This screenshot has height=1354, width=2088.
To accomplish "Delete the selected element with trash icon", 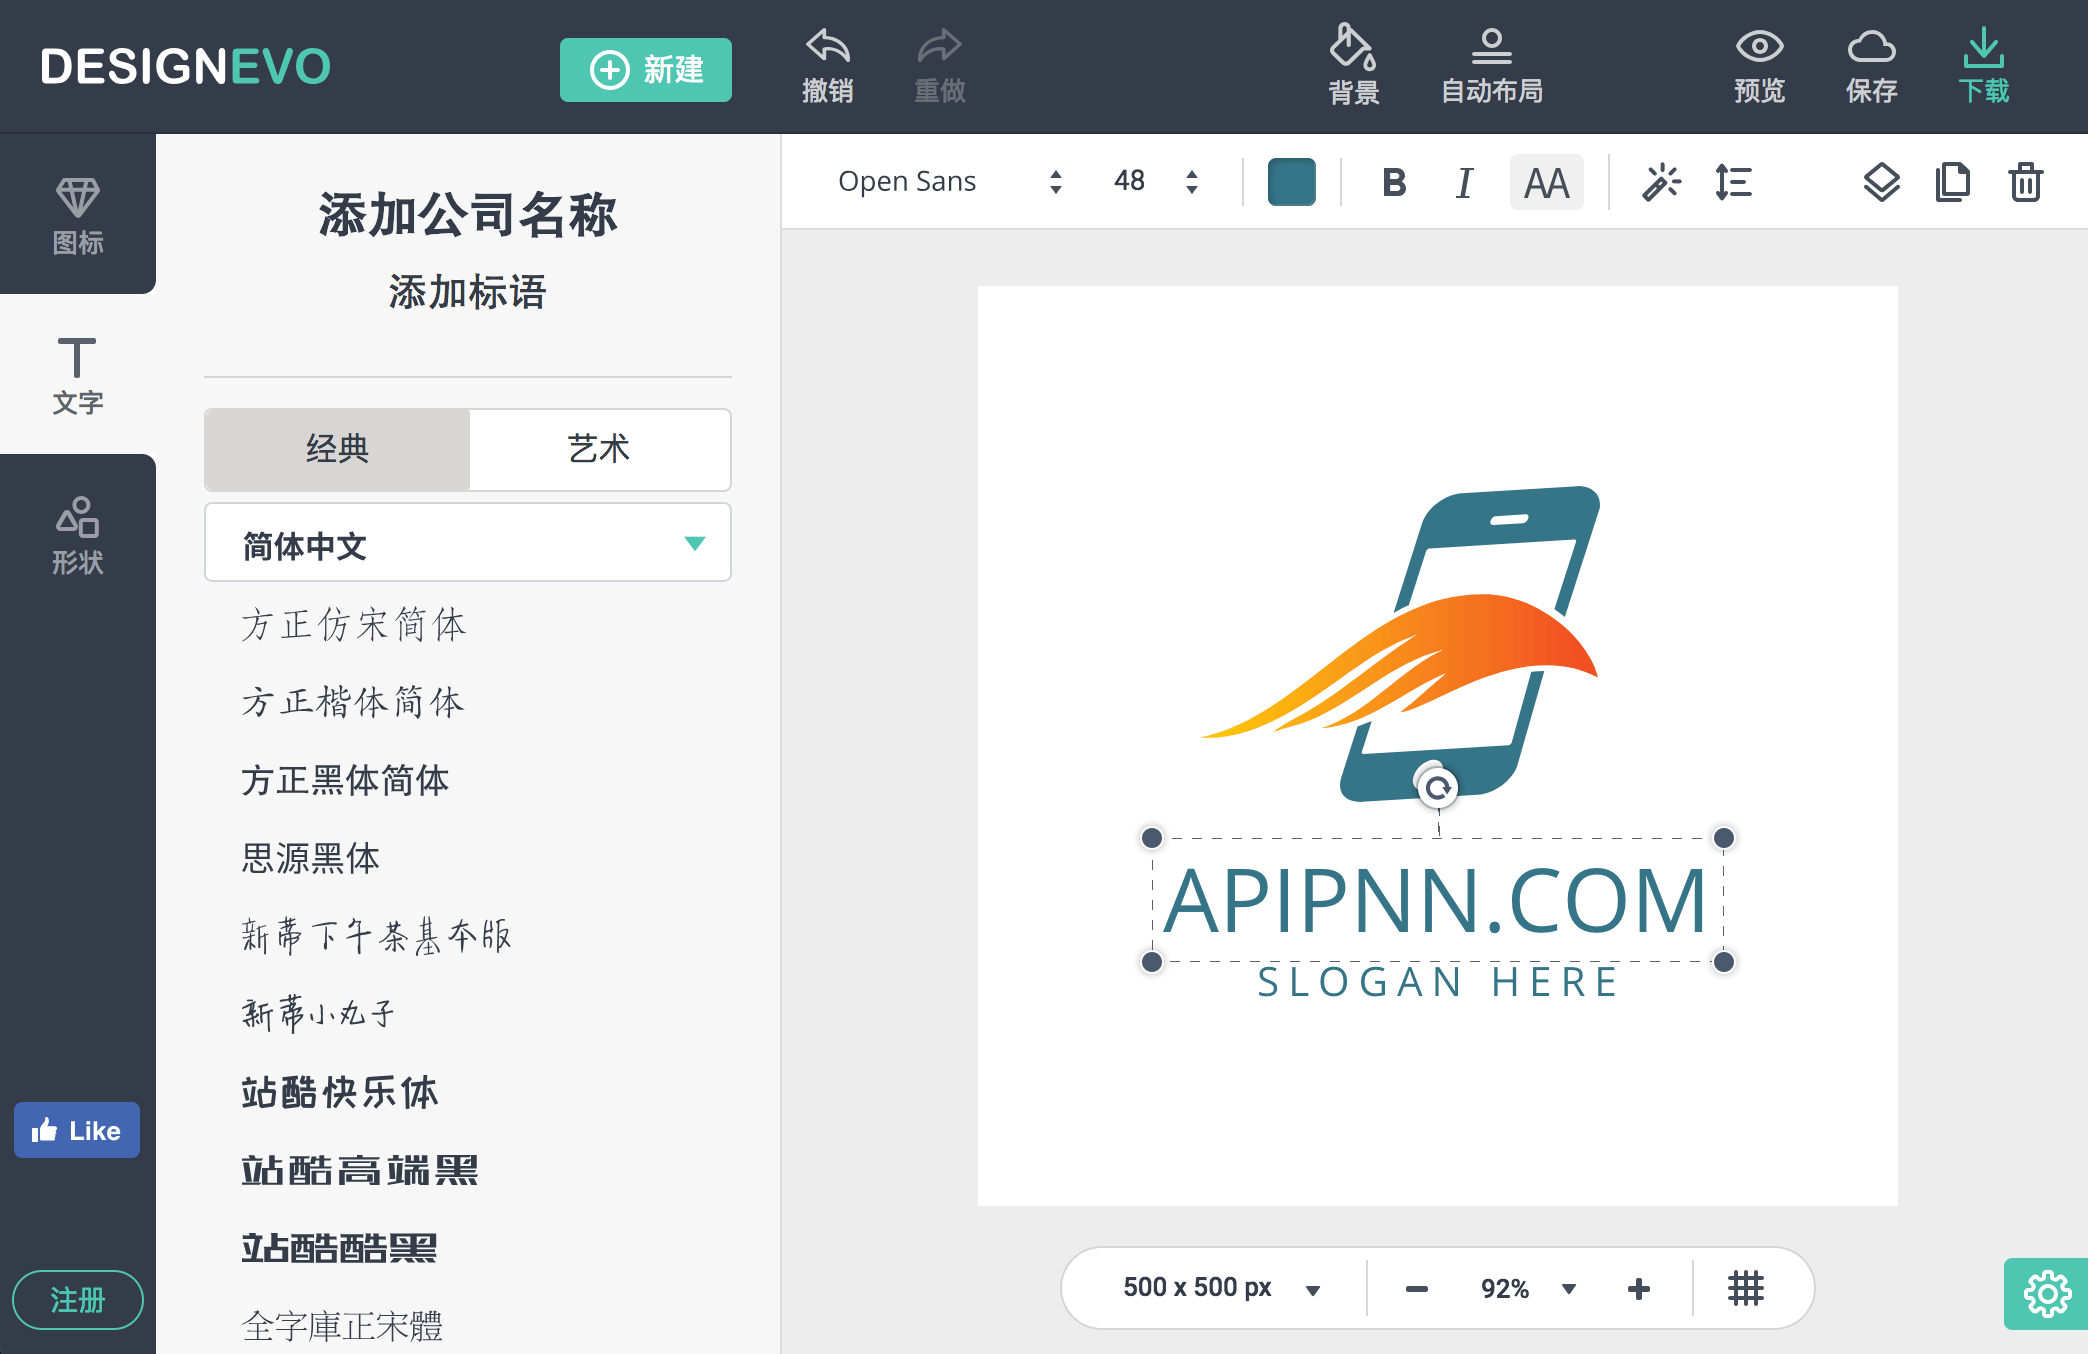I will click(2026, 182).
